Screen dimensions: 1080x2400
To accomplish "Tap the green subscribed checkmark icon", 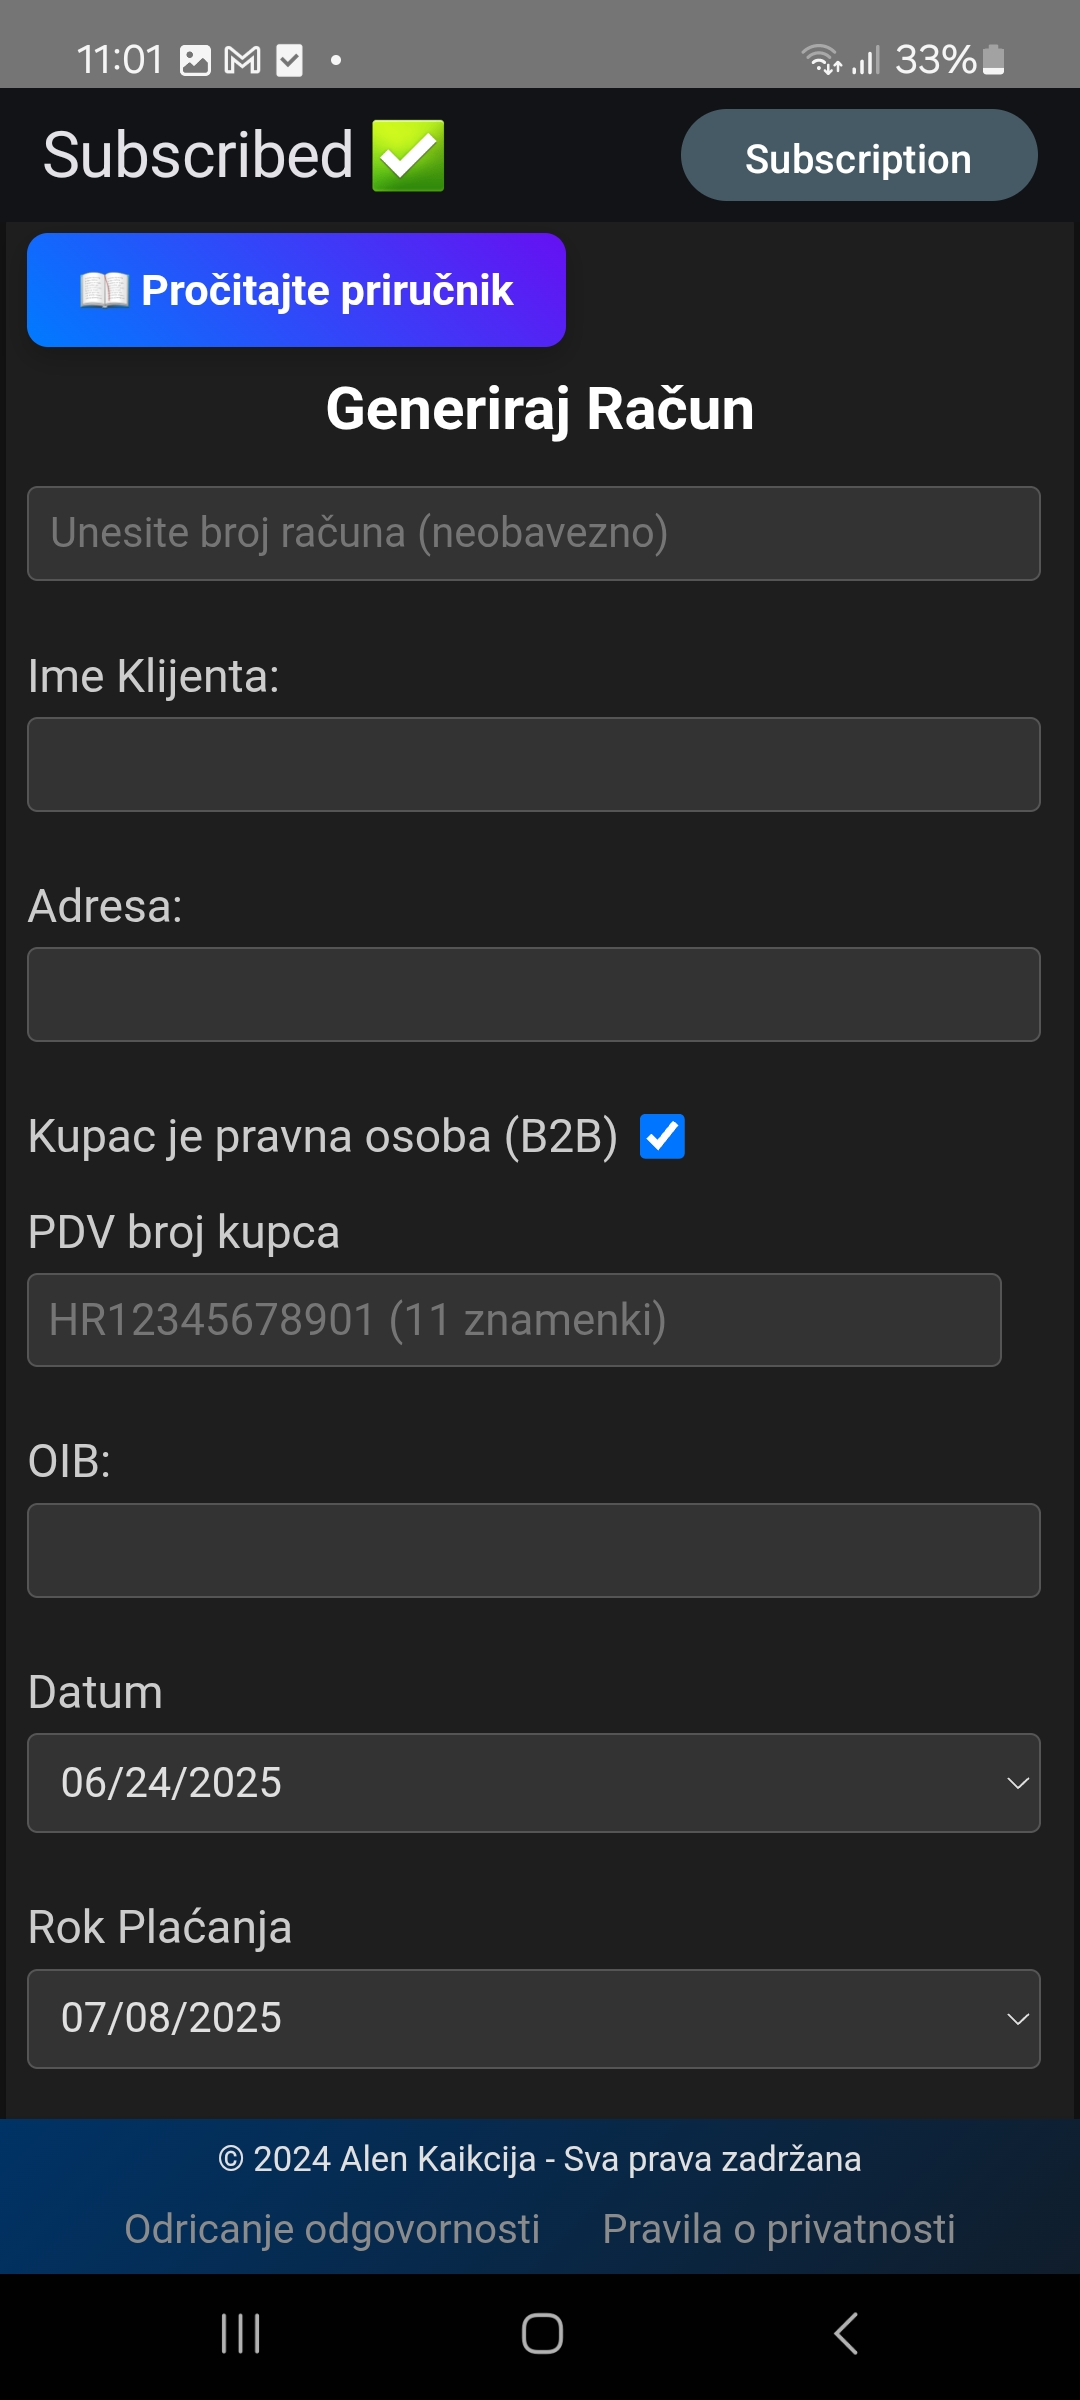I will click(x=408, y=156).
